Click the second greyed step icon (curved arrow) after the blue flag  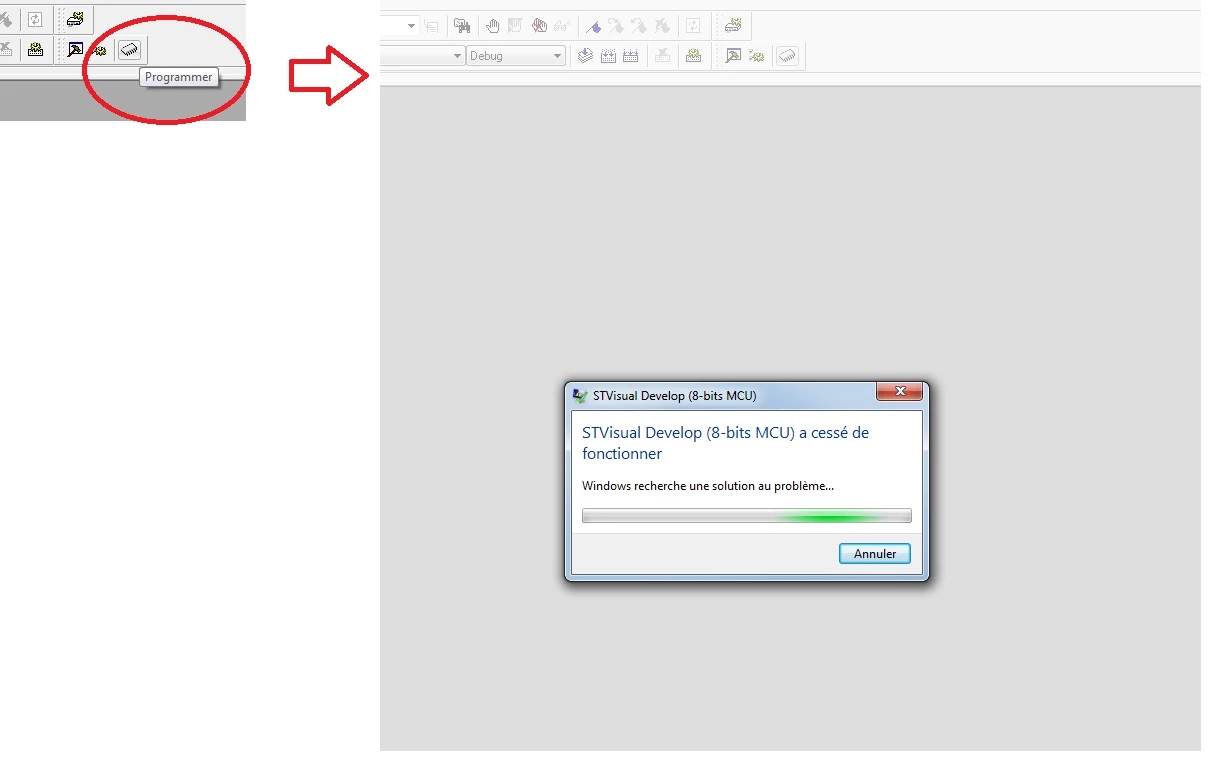point(639,26)
